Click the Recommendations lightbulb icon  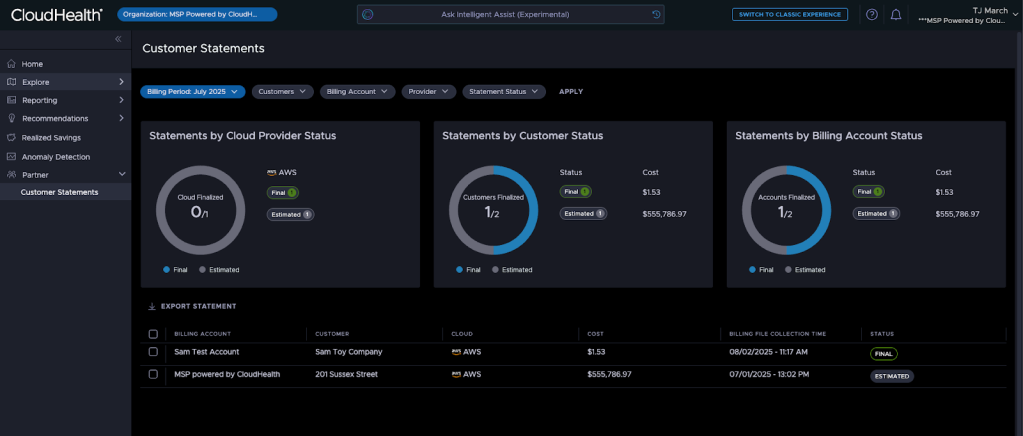[x=11, y=119]
